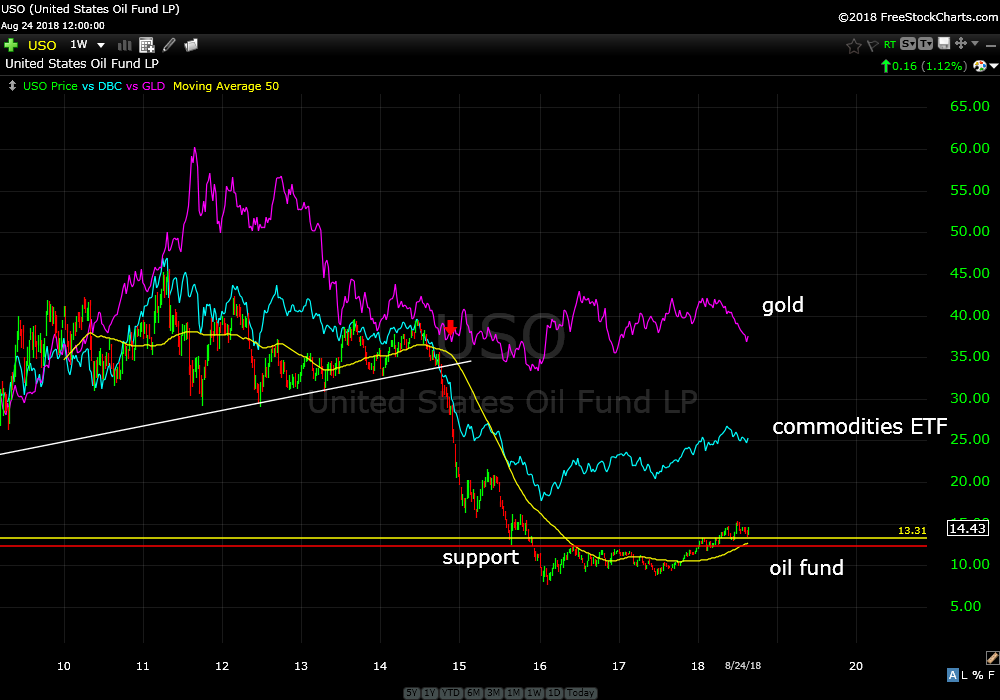
Task: Flag this USO chart
Action: [872, 45]
